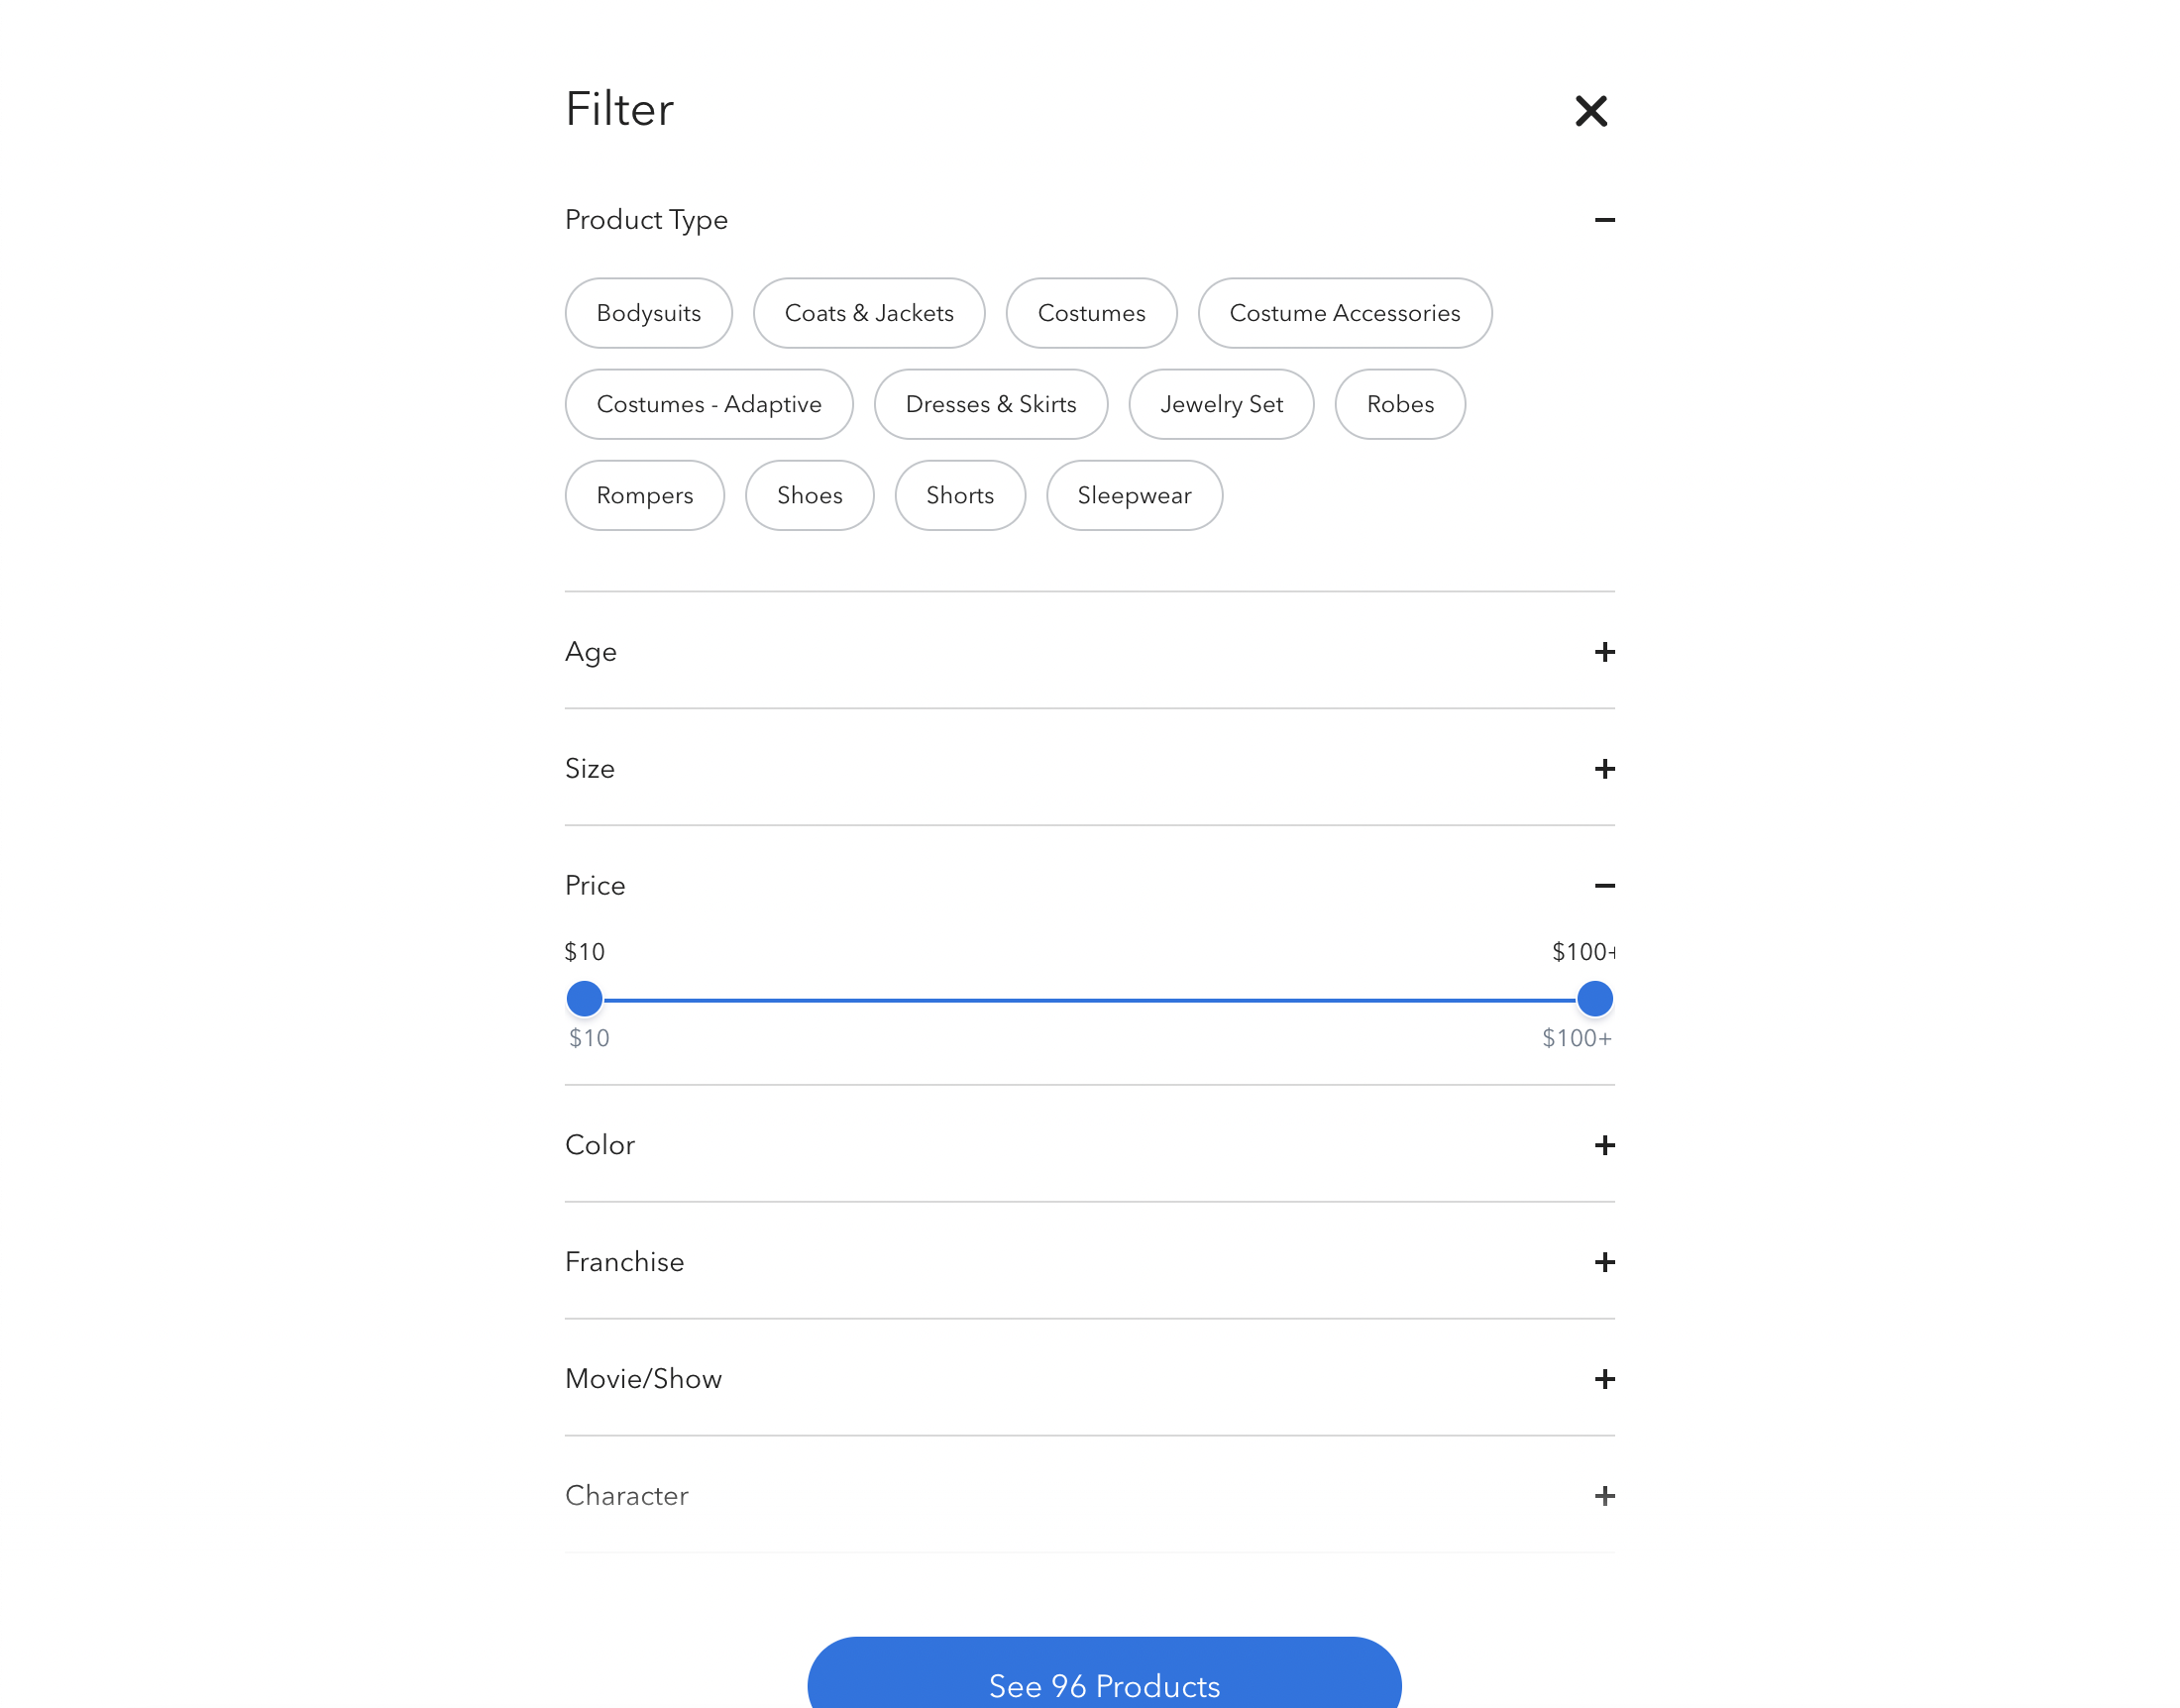Toggle the Bodysuits product type chip
This screenshot has height=1708, width=2180.
(x=648, y=313)
